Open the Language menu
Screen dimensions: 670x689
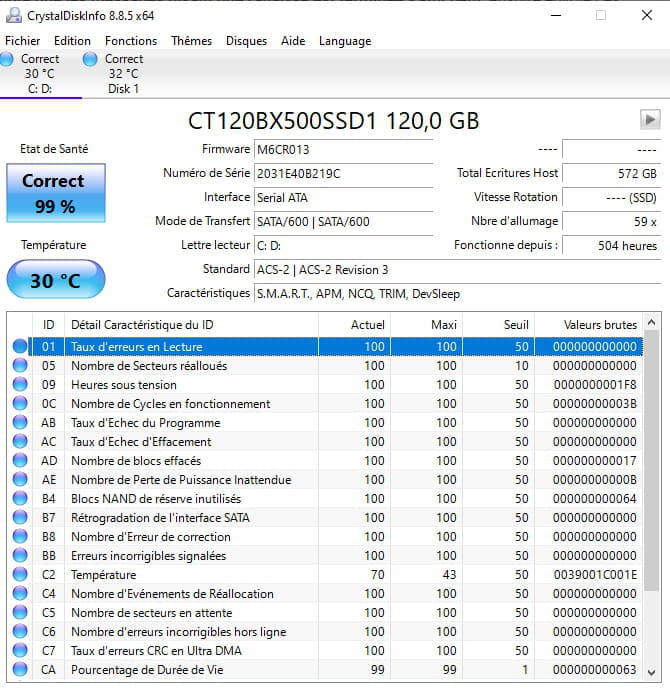[345, 41]
